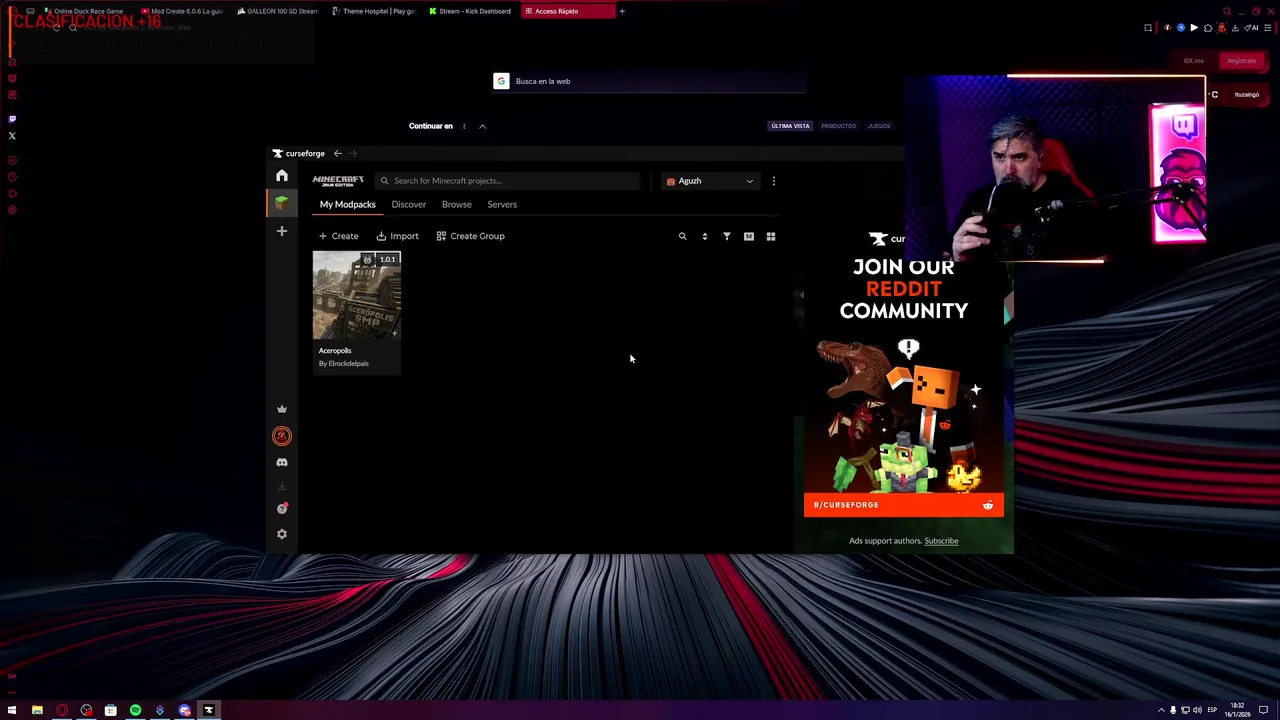Add a new game with the plus icon
Viewport: 1280px width, 720px height.
tap(282, 231)
